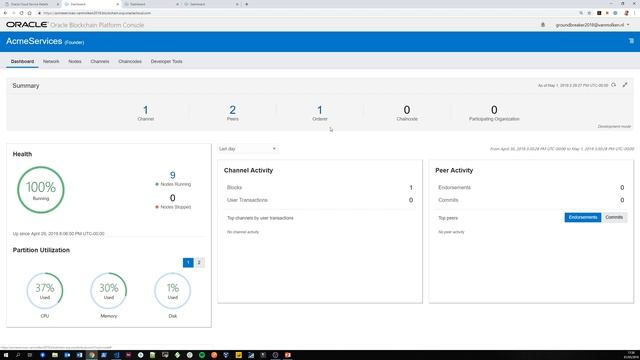The image size is (640, 360).
Task: Click the Endorsements row in Peer Activity
Action: 531,187
